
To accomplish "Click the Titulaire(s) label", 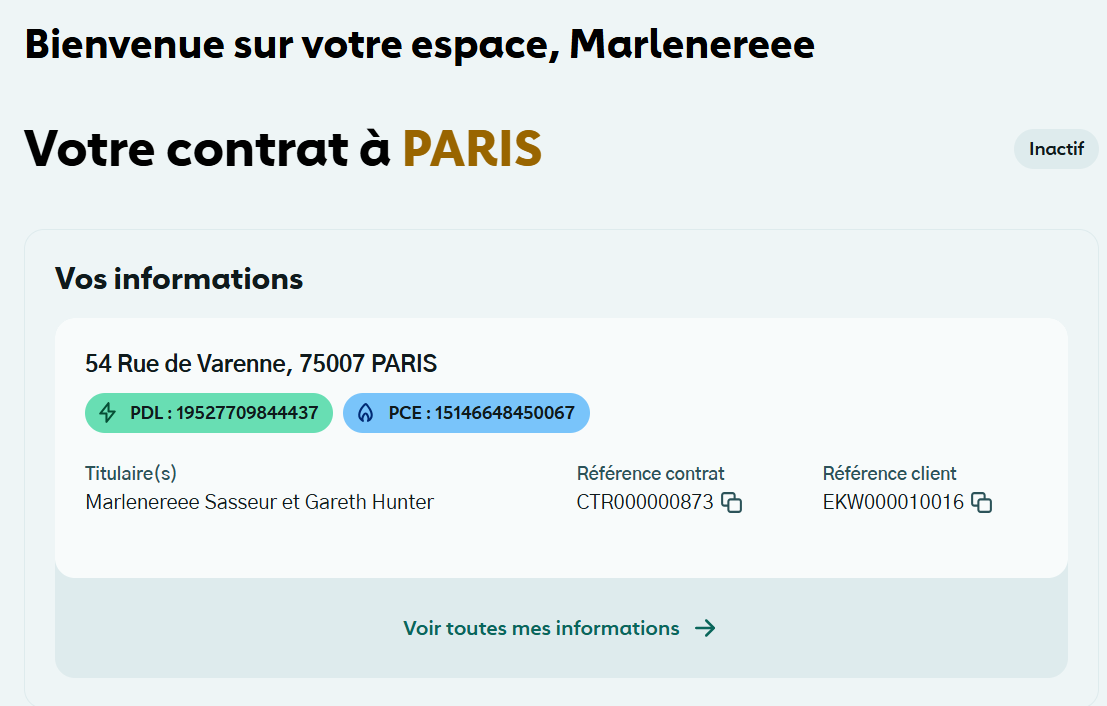I will pos(131,473).
